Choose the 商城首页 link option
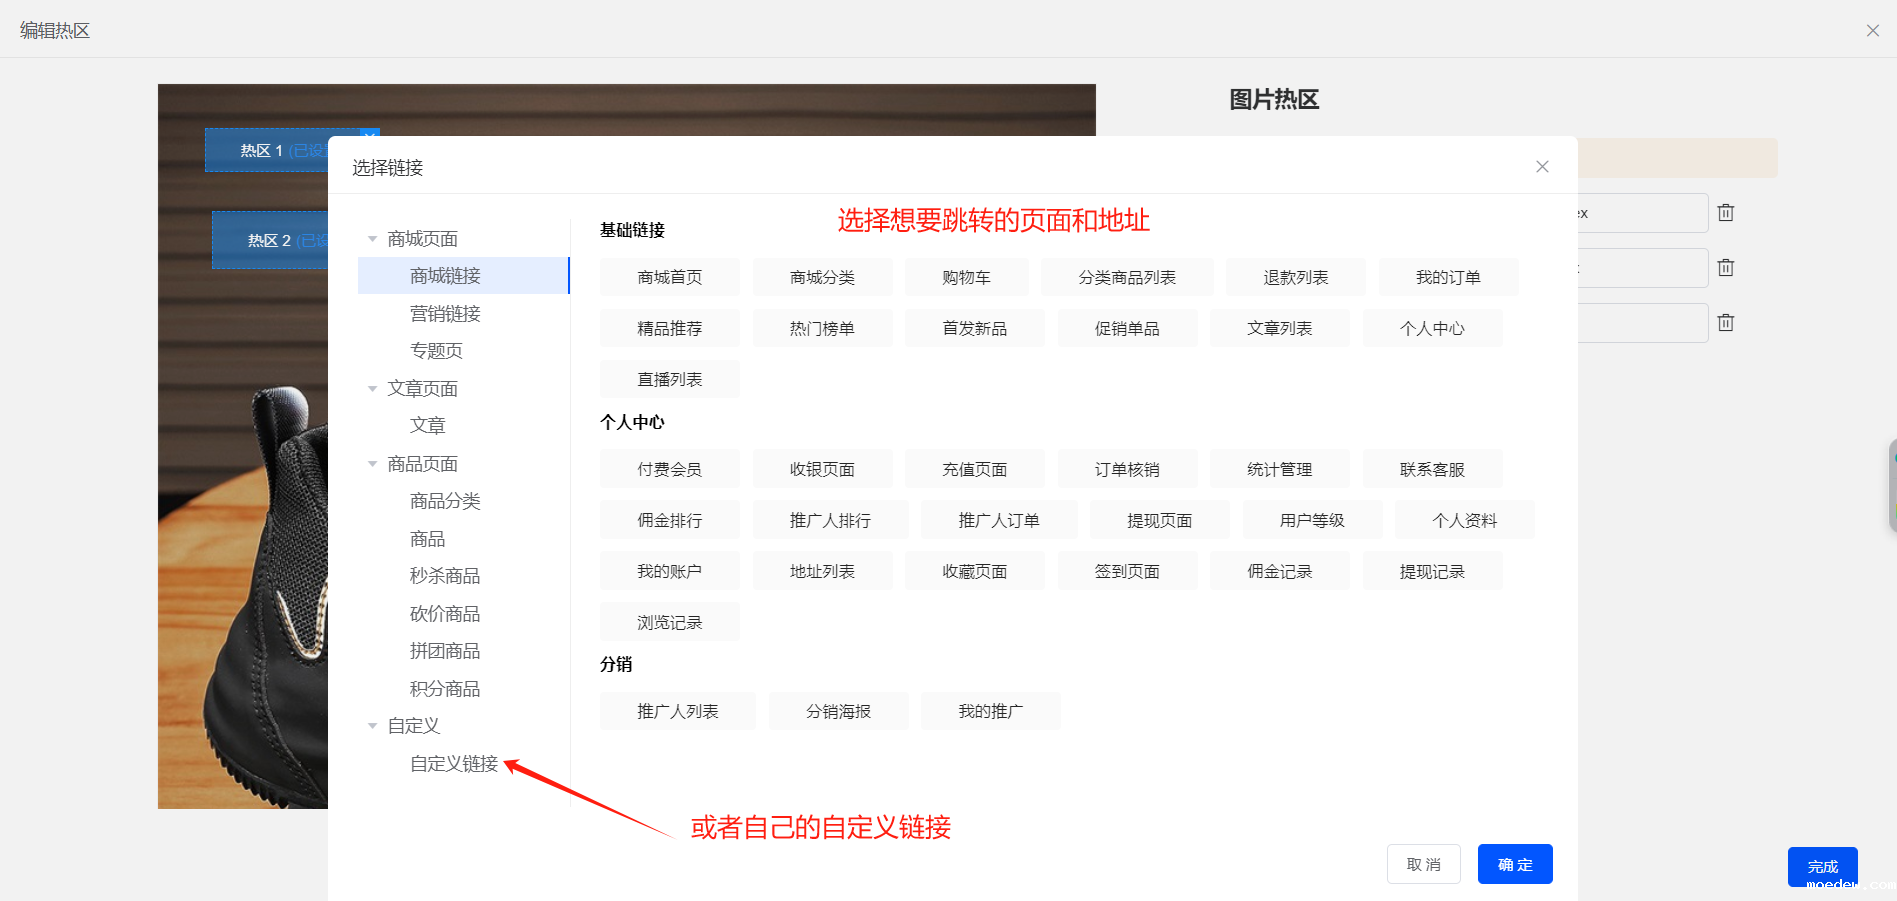This screenshot has height=901, width=1897. click(669, 278)
